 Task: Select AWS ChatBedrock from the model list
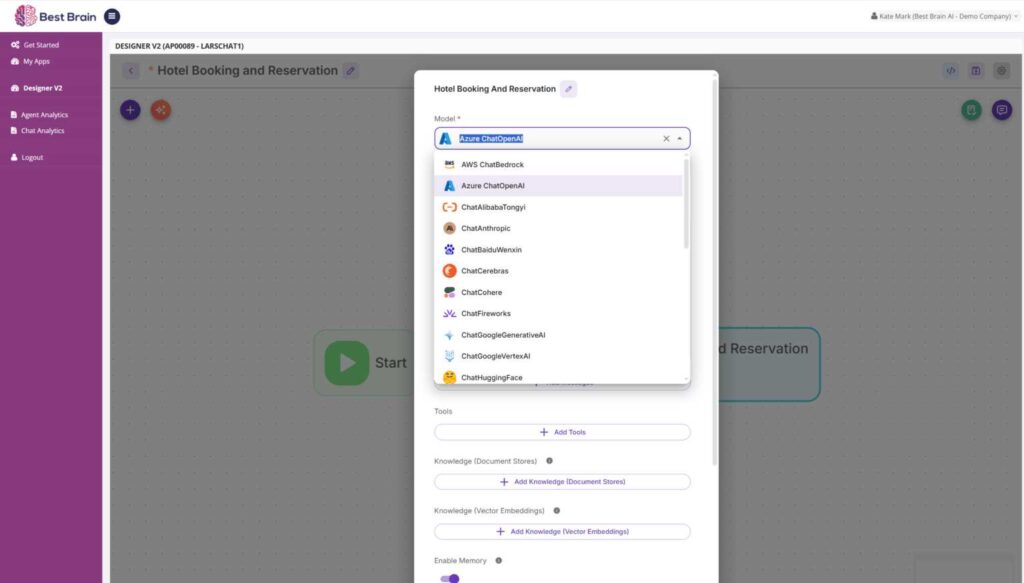[558, 165]
